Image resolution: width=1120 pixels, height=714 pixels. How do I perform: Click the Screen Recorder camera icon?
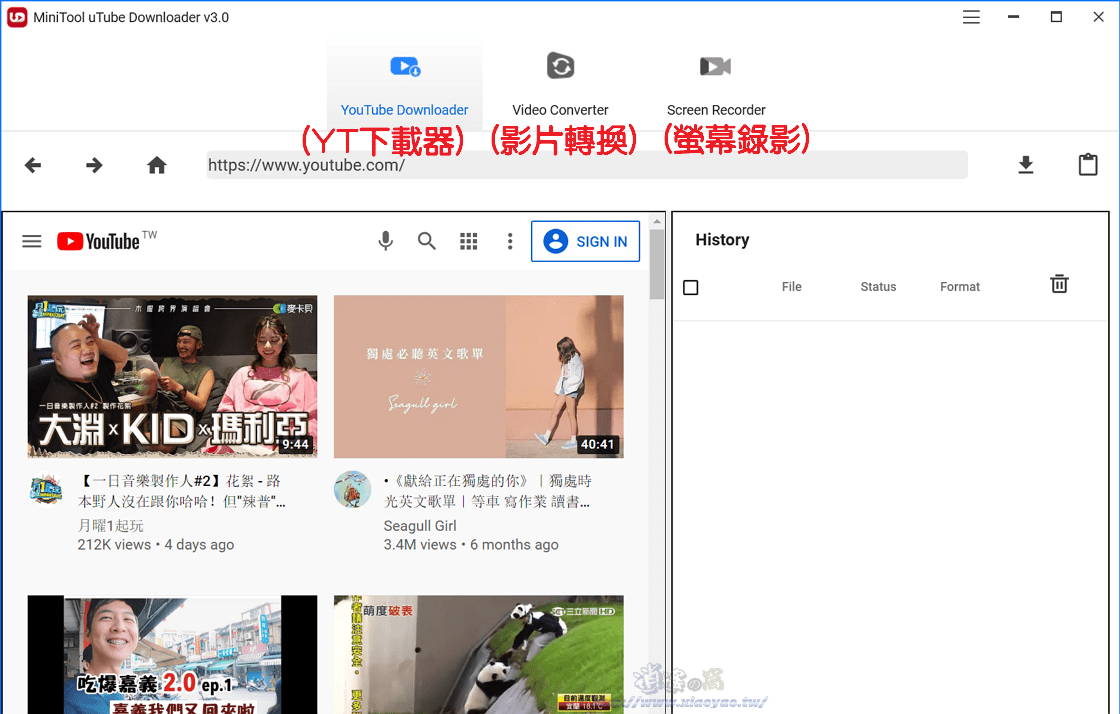pos(715,66)
